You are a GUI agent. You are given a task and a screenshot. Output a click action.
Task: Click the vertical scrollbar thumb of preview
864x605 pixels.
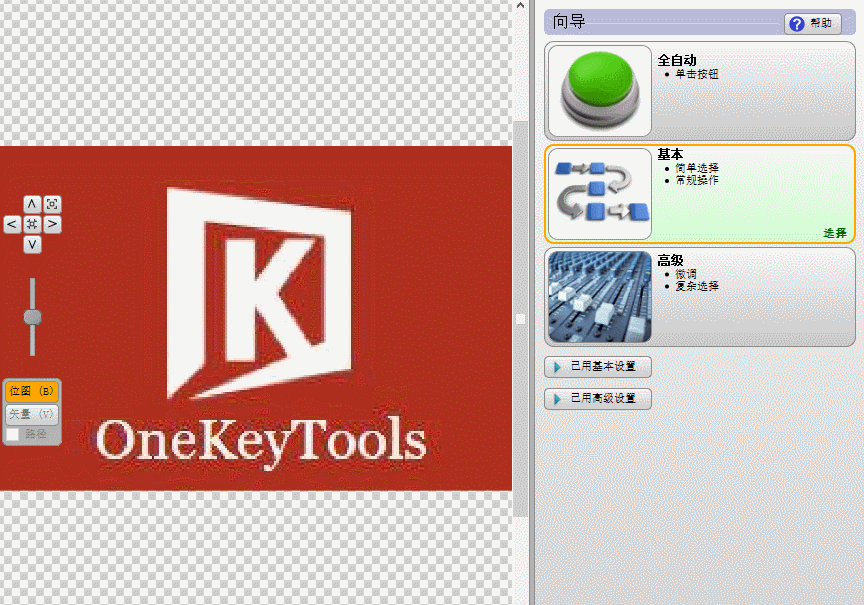tap(520, 319)
